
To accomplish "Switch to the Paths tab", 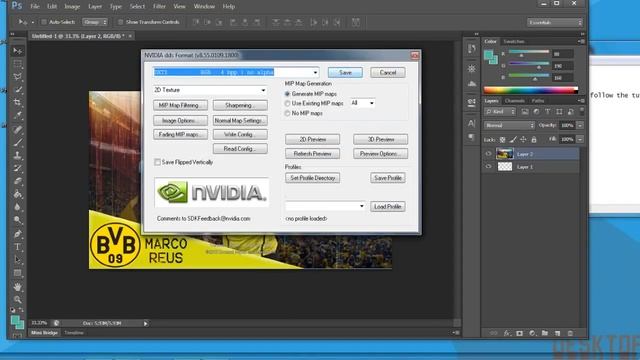I will (x=538, y=101).
